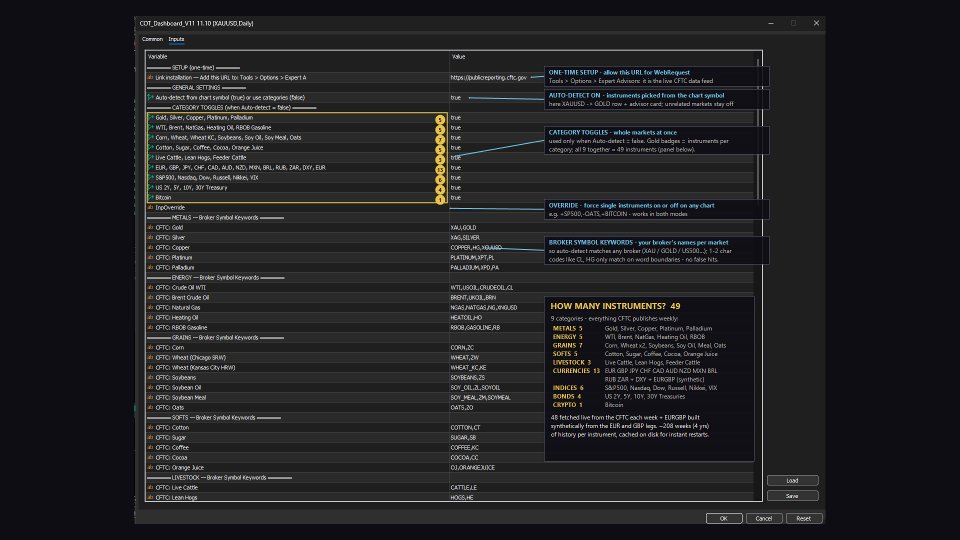Click the boolean icon beside Cotton, Sugar, Coffee row

point(151,148)
